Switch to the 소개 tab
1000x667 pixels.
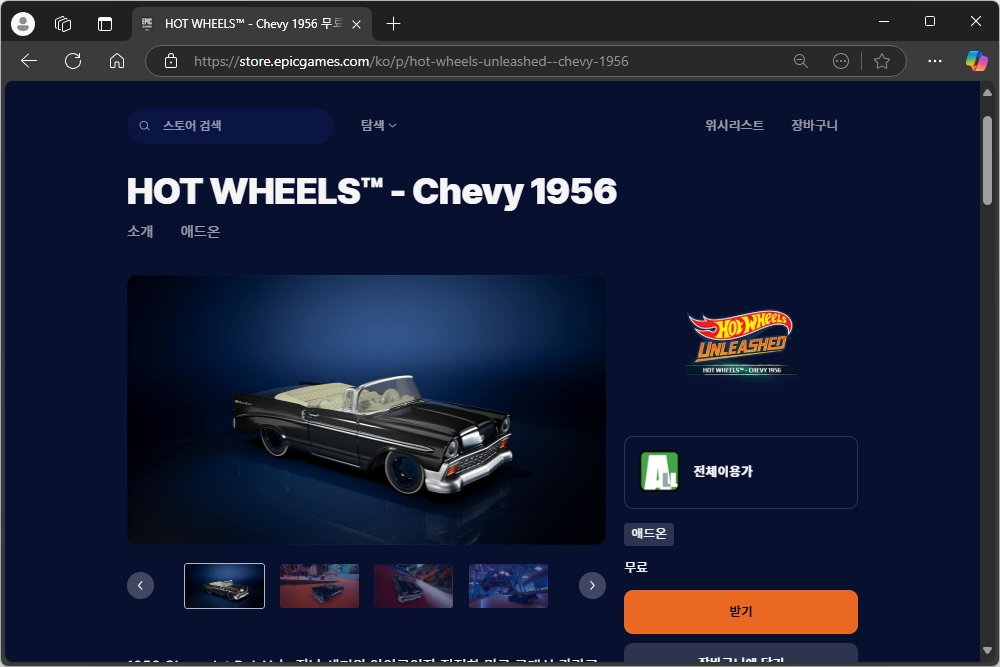(140, 231)
